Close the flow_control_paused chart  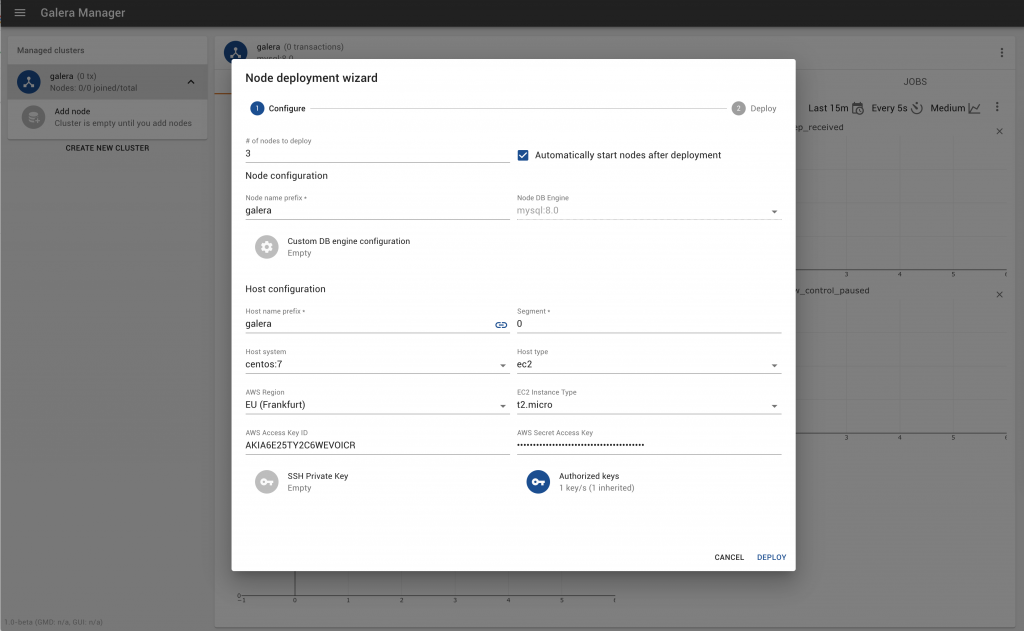[999, 295]
